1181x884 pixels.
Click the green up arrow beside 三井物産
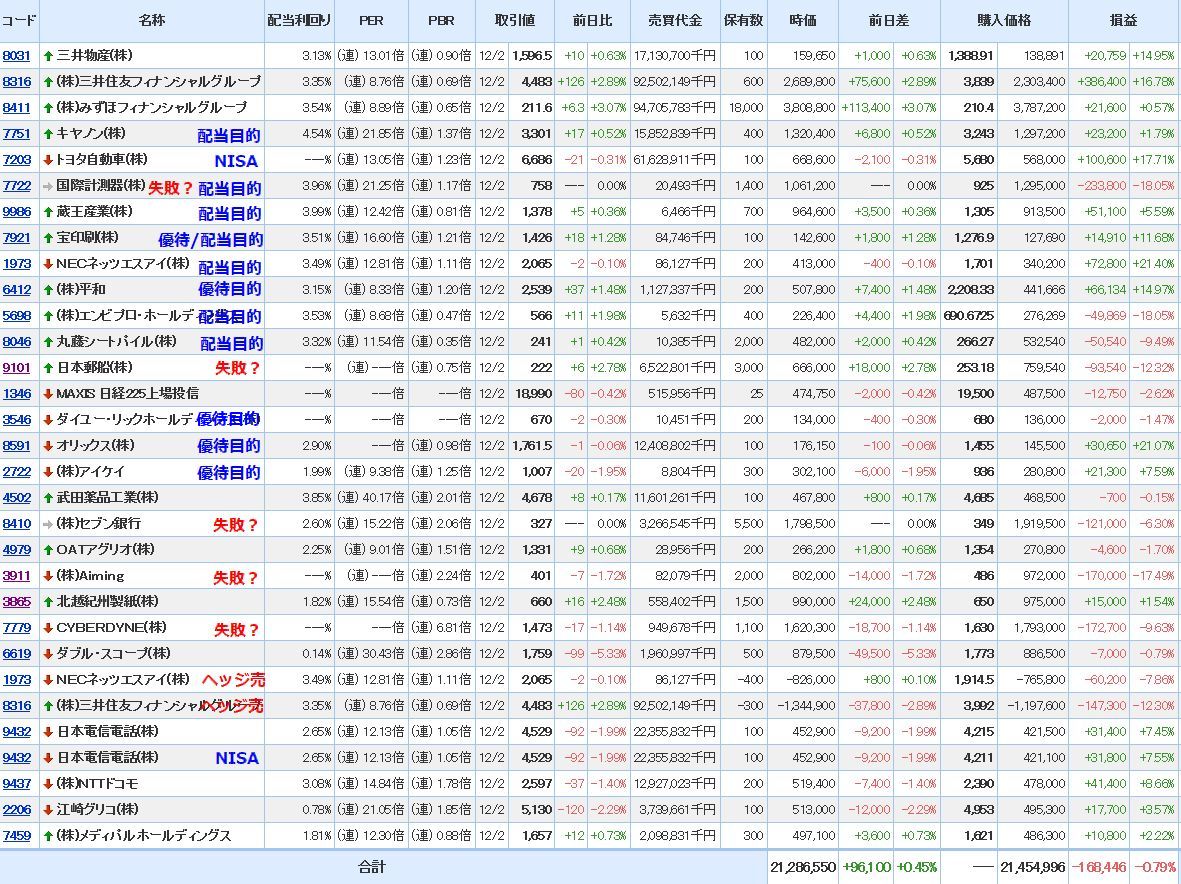pos(48,56)
